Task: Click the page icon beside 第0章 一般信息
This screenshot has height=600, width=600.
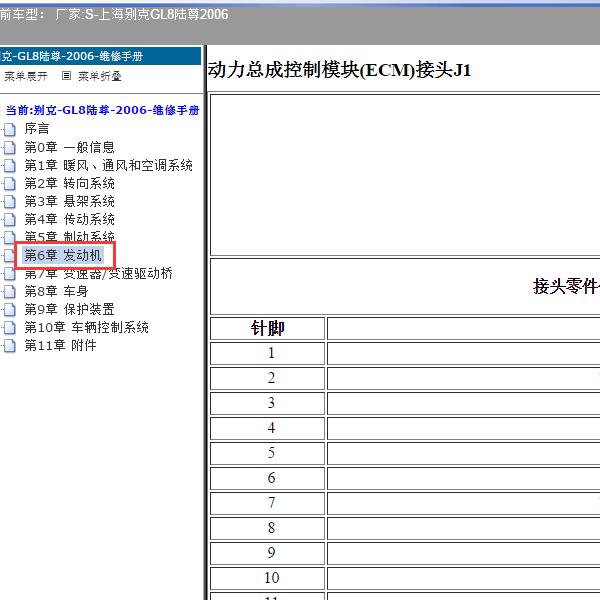Action: [x=10, y=147]
